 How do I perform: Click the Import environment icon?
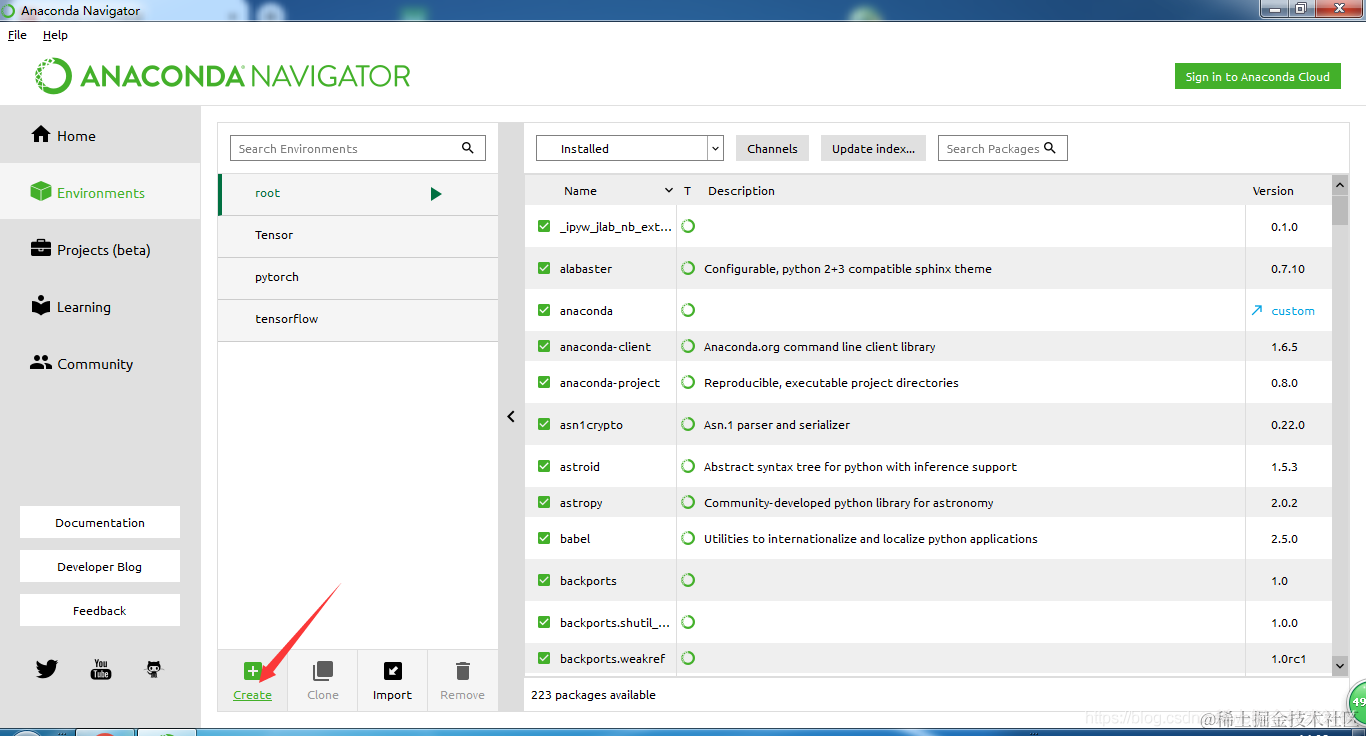392,671
